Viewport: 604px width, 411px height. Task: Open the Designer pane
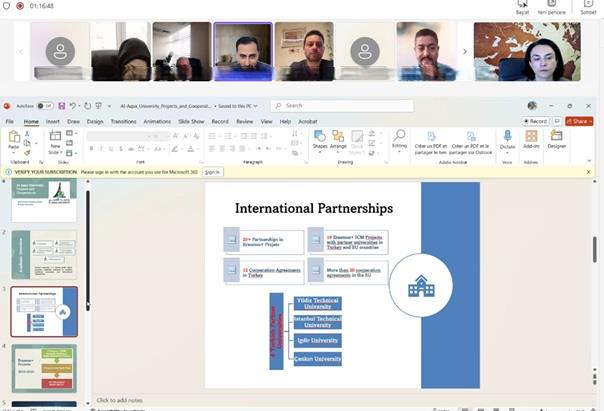pos(556,139)
